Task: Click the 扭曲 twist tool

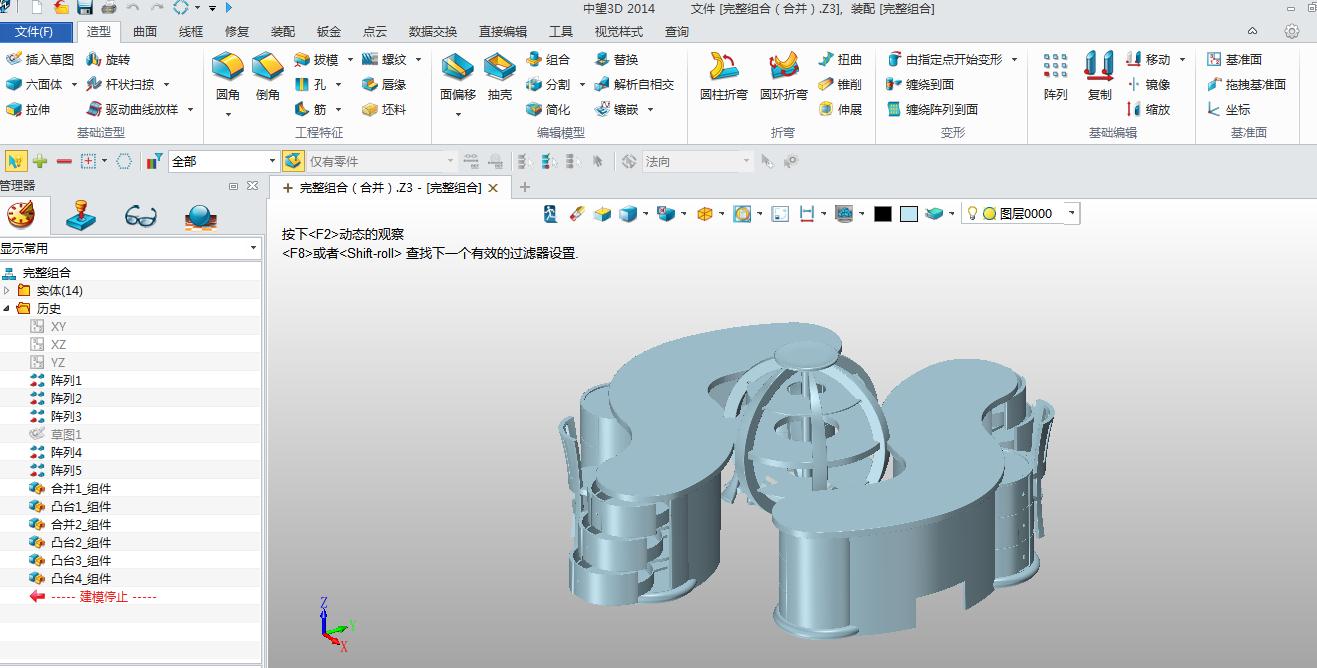Action: [x=840, y=60]
